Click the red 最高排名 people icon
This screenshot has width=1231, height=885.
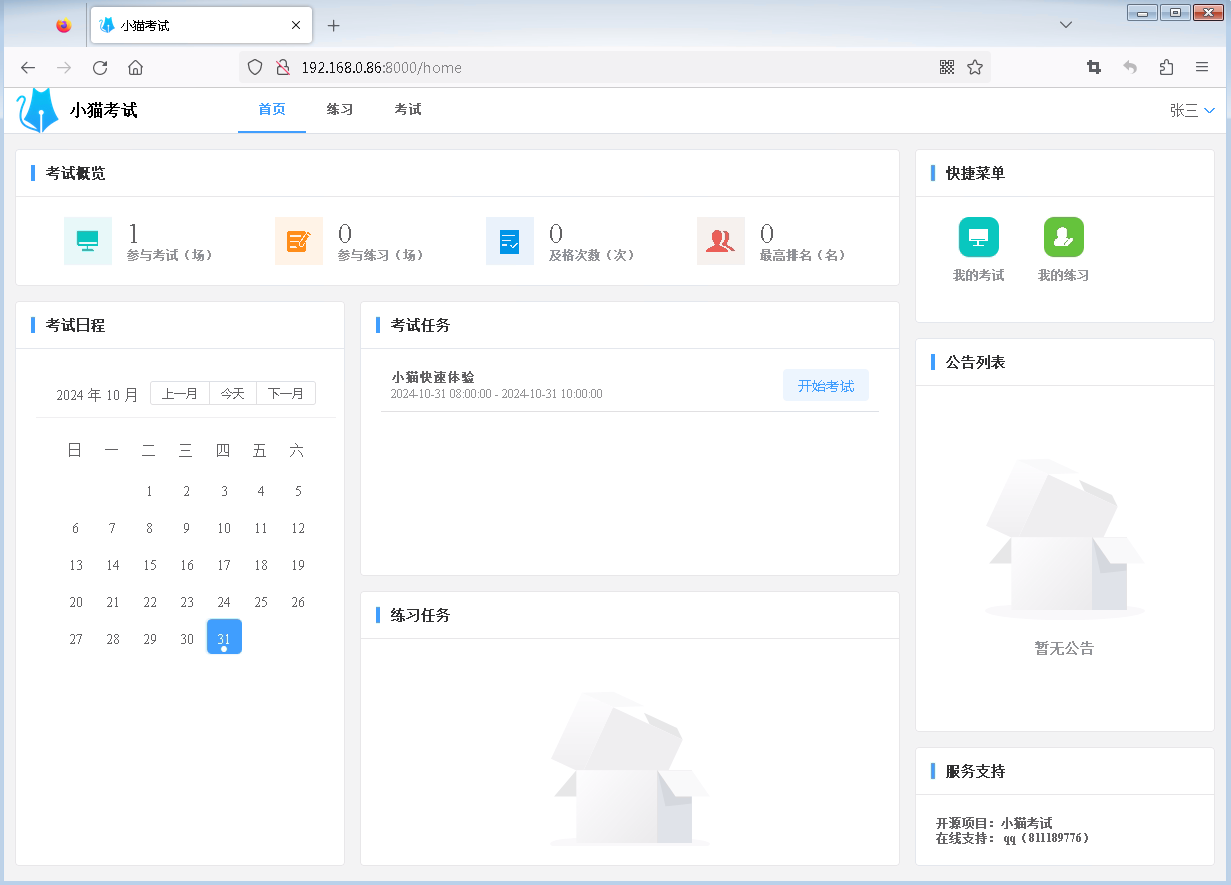pos(721,240)
